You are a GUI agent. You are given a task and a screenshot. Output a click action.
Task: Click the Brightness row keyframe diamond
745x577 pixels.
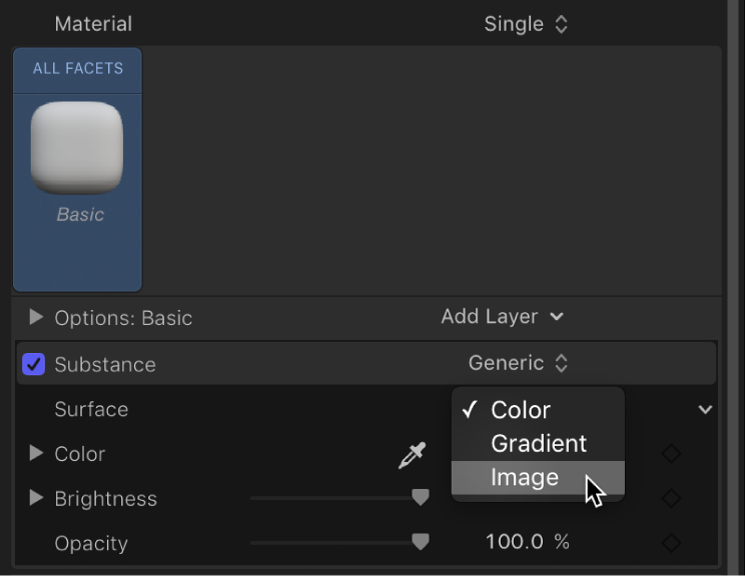[x=672, y=498]
